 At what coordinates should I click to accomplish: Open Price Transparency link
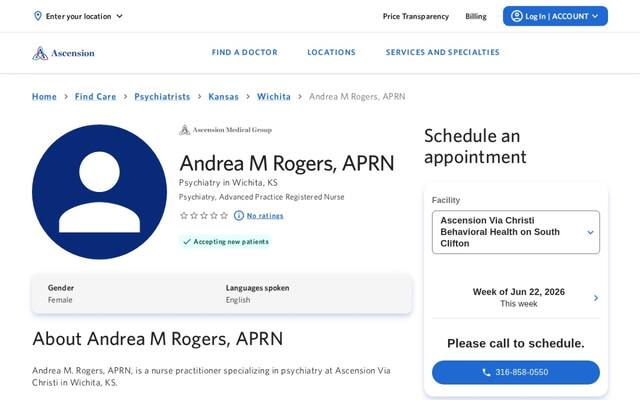coord(416,16)
